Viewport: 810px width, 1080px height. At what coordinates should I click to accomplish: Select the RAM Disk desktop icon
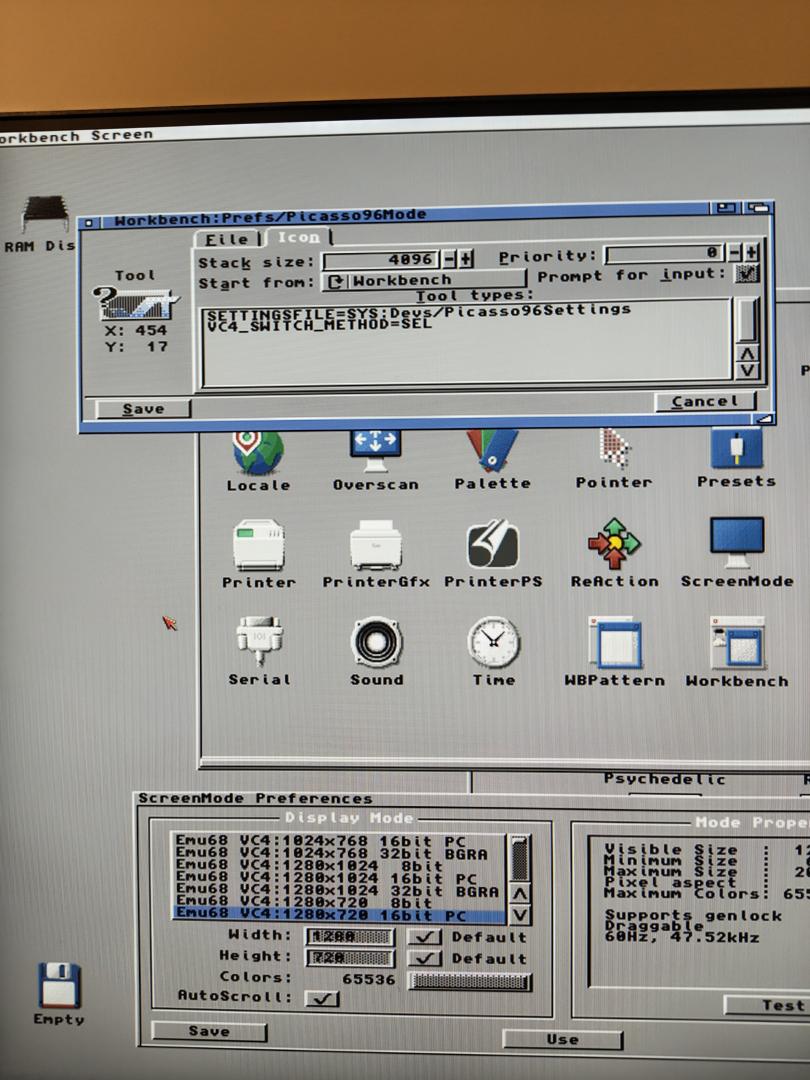point(45,215)
